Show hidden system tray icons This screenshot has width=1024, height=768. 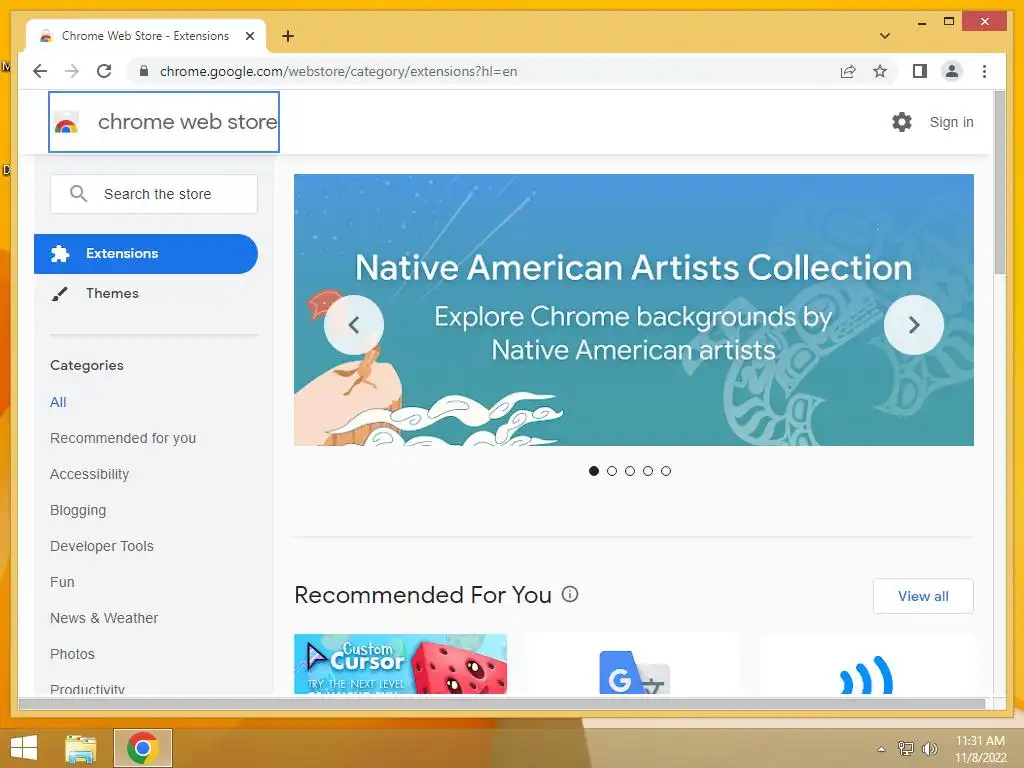pos(881,749)
